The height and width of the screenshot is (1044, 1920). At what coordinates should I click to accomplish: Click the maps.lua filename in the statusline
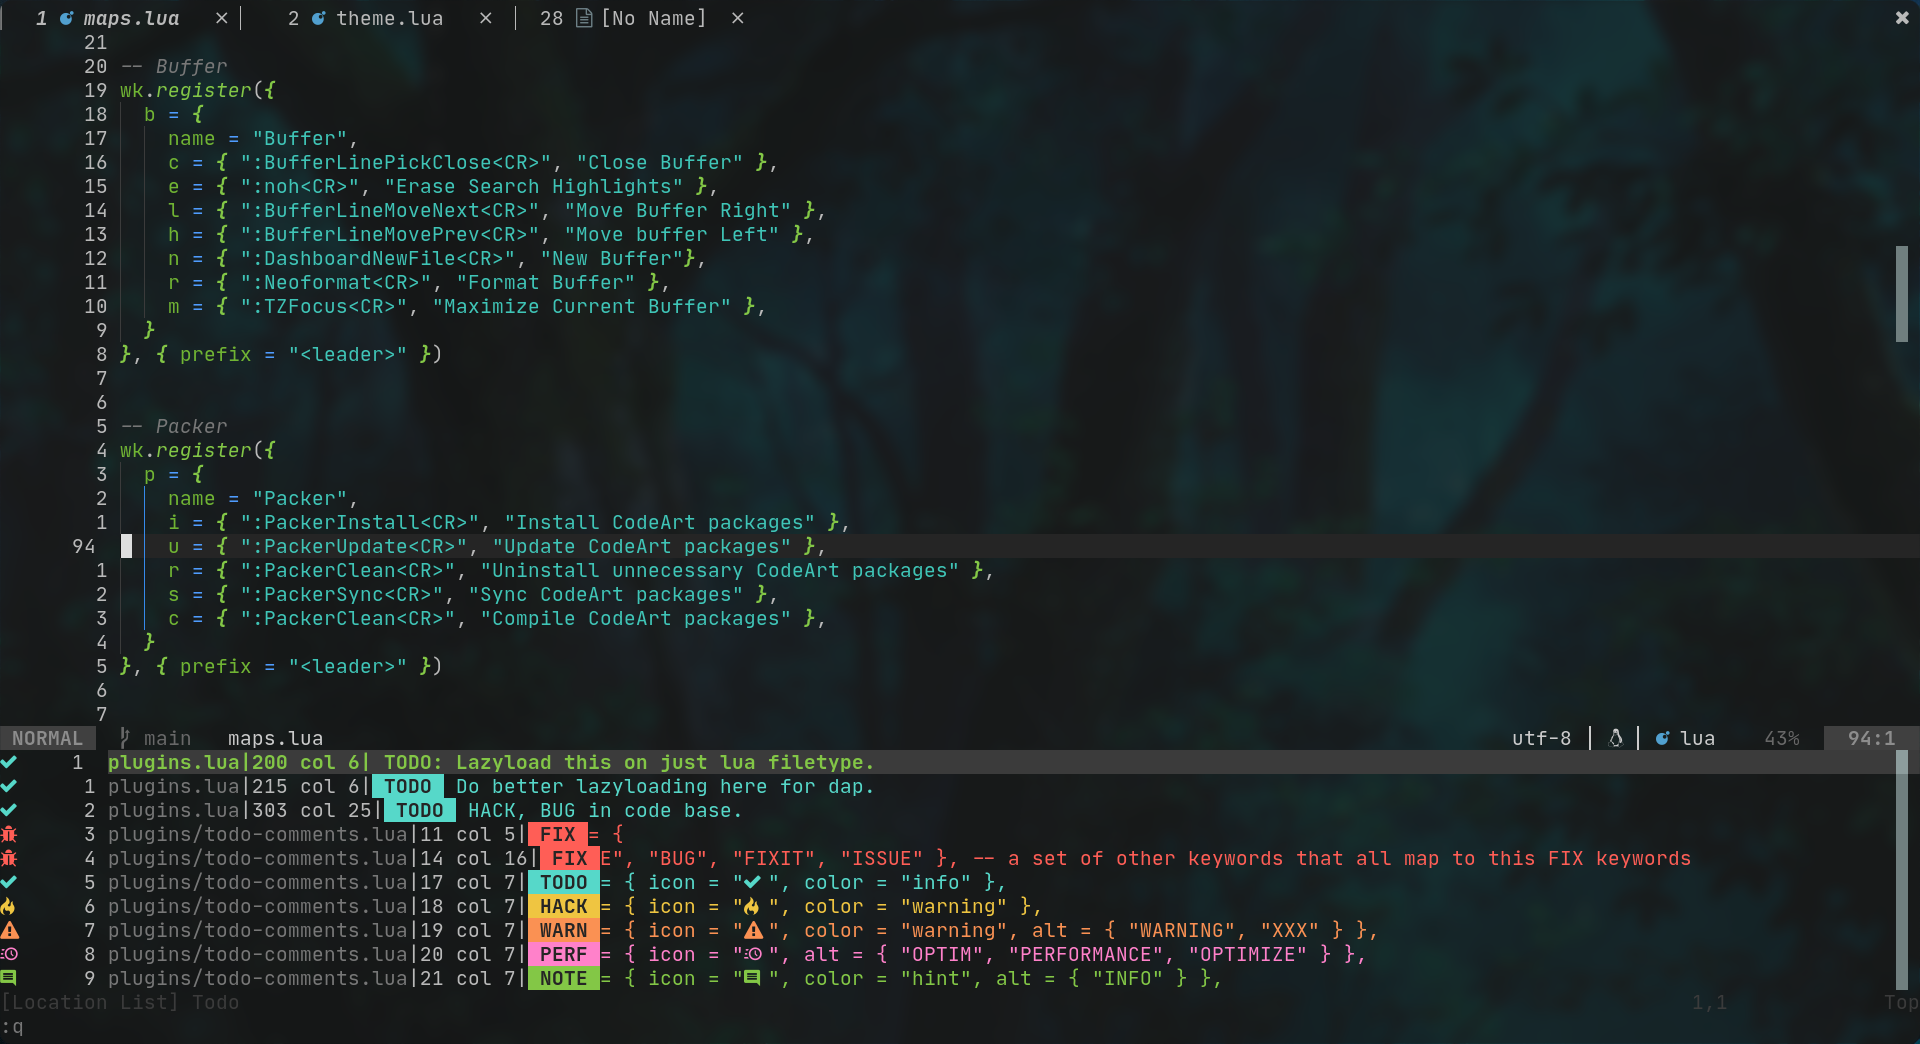pyautogui.click(x=275, y=738)
